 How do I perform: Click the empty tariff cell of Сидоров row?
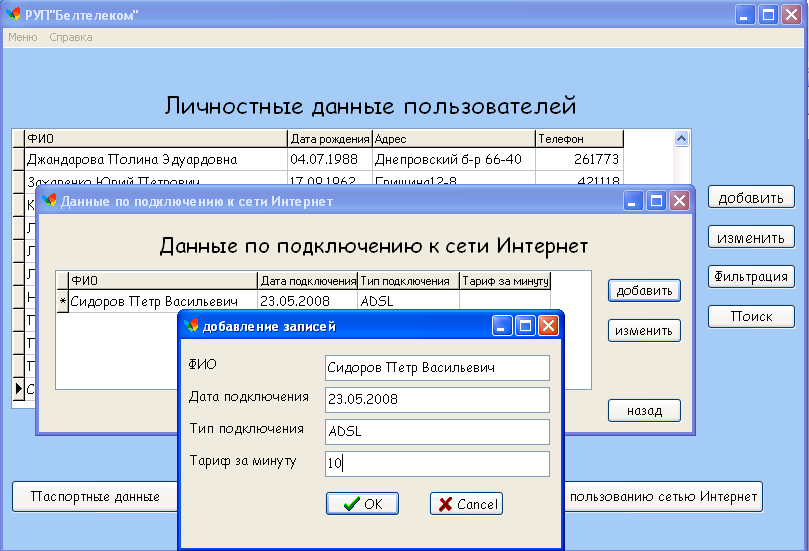pos(505,301)
